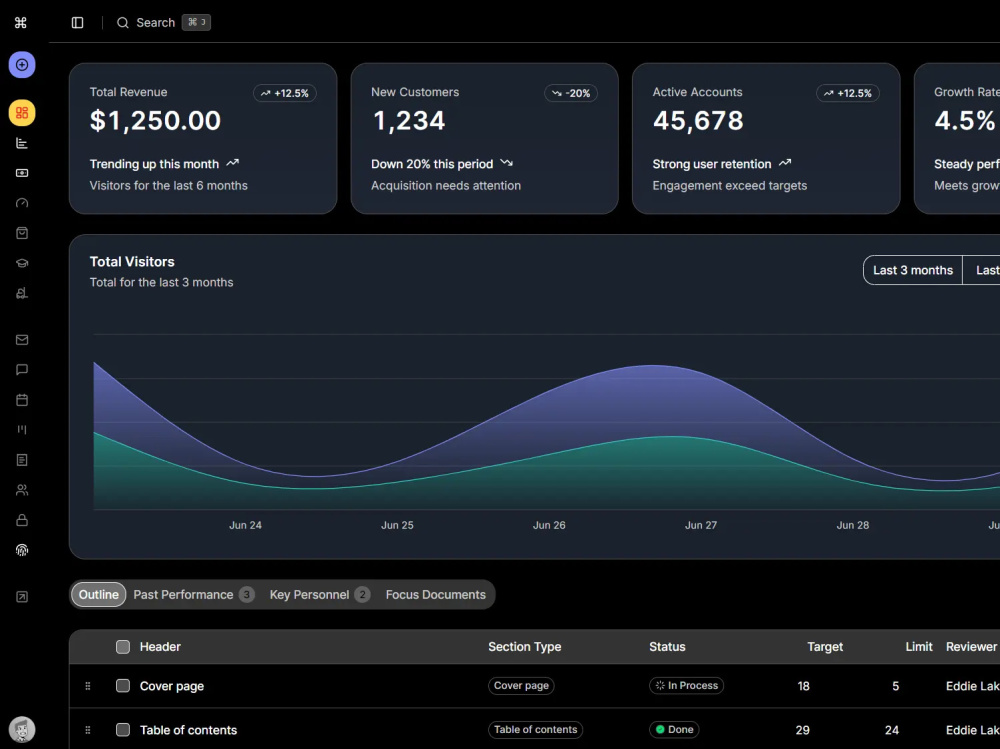Click the purple plus create button
This screenshot has height=749, width=1000.
coord(22,64)
